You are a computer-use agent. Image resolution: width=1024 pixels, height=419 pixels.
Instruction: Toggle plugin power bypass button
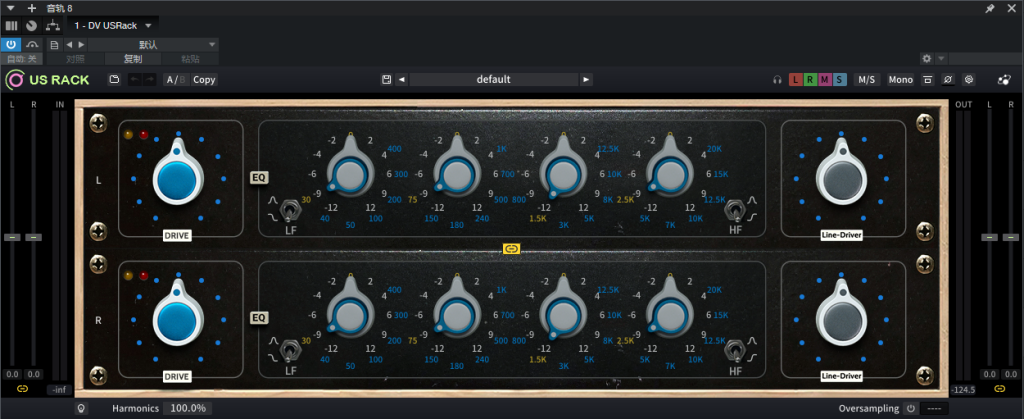pos(11,45)
